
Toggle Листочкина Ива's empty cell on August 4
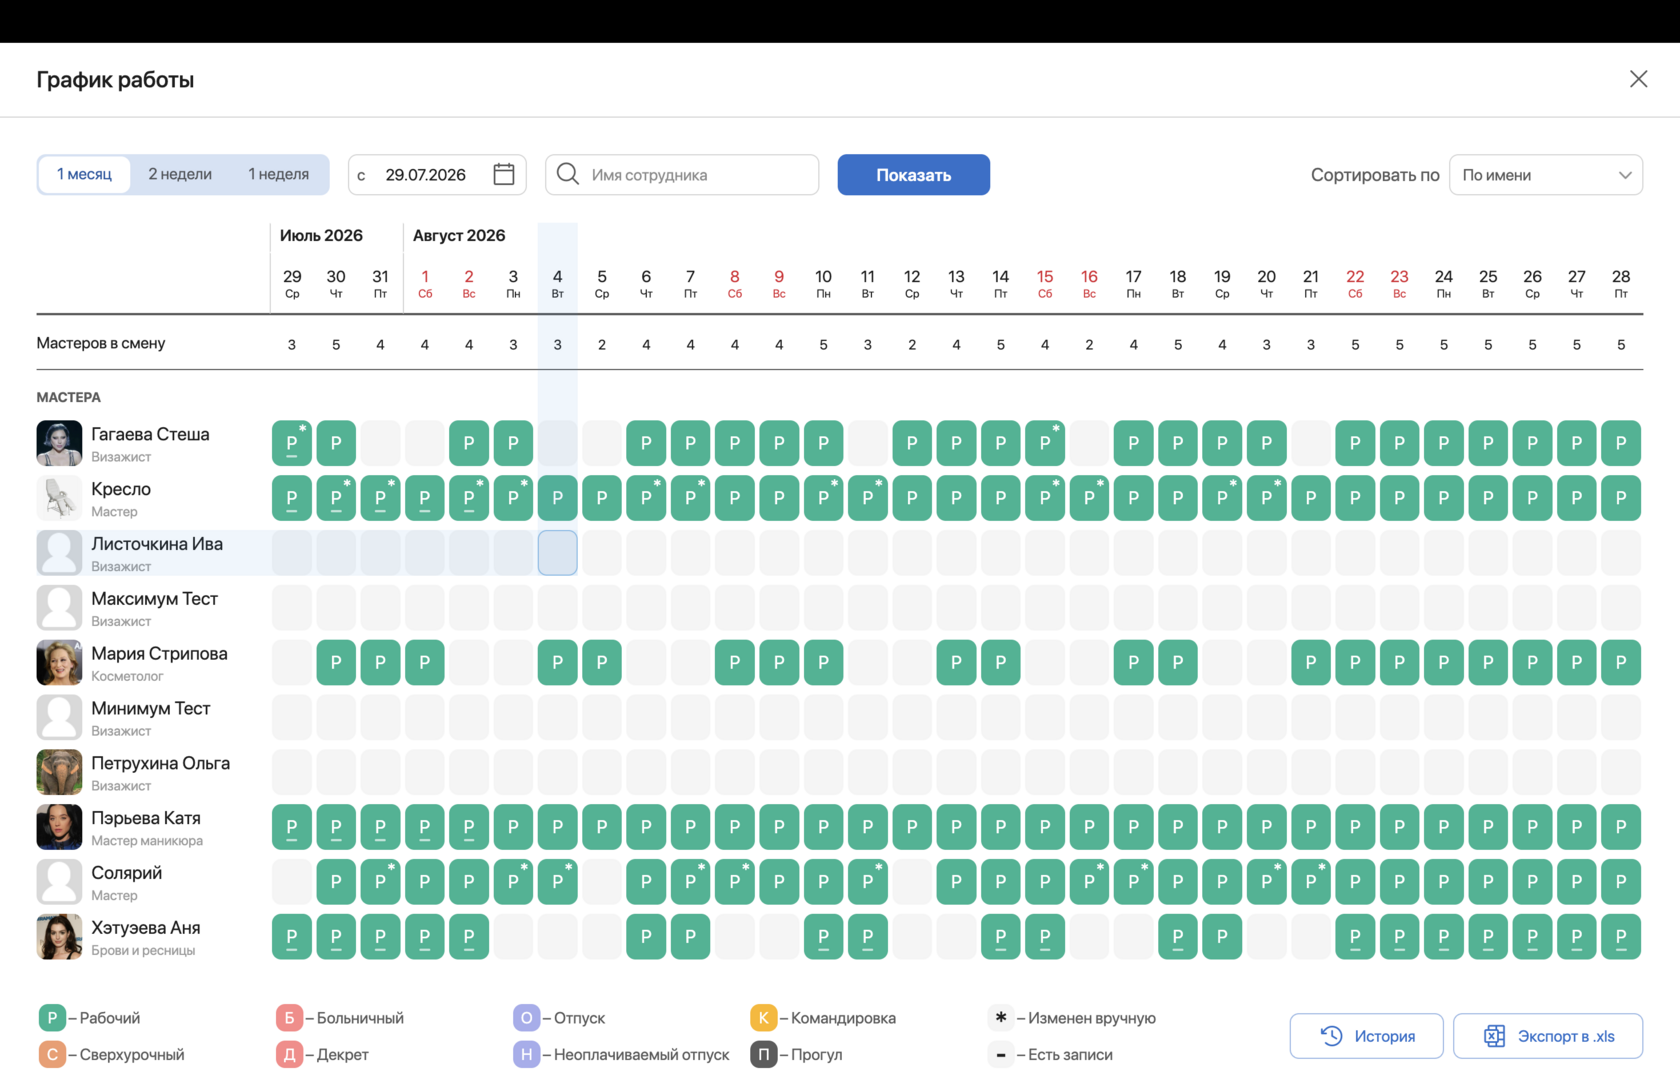point(557,552)
